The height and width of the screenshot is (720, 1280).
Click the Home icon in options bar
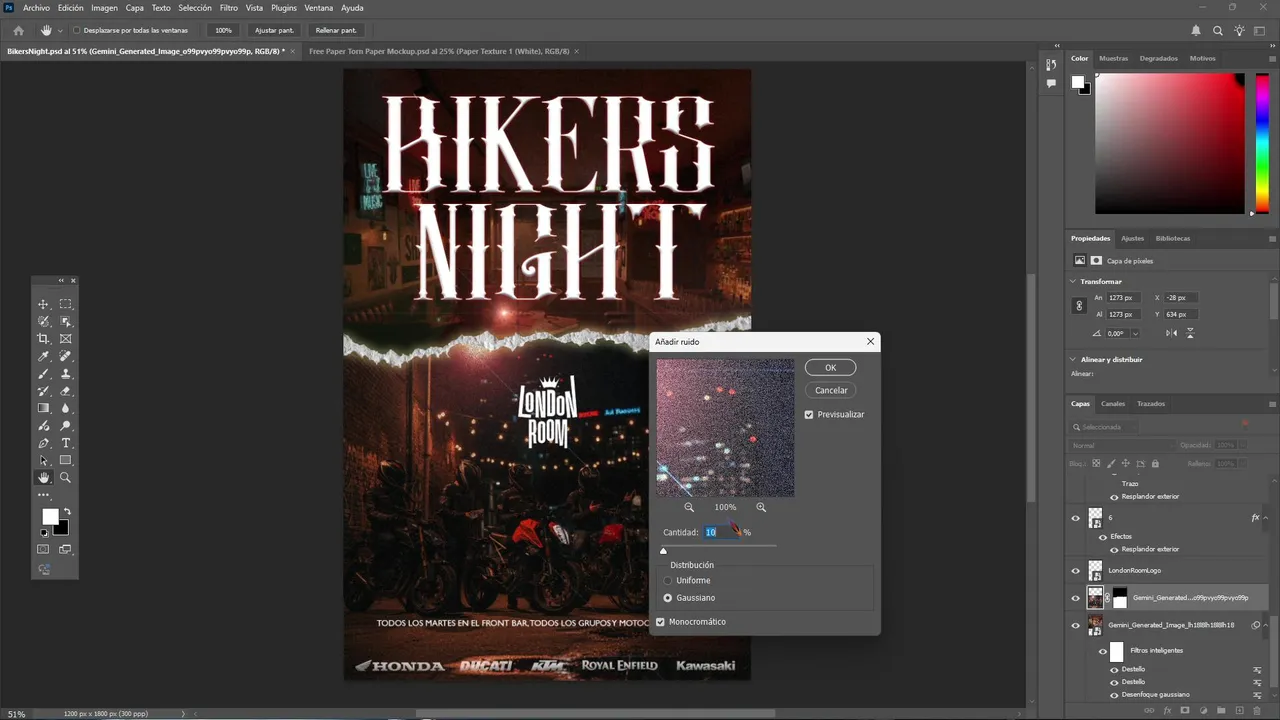pos(18,30)
